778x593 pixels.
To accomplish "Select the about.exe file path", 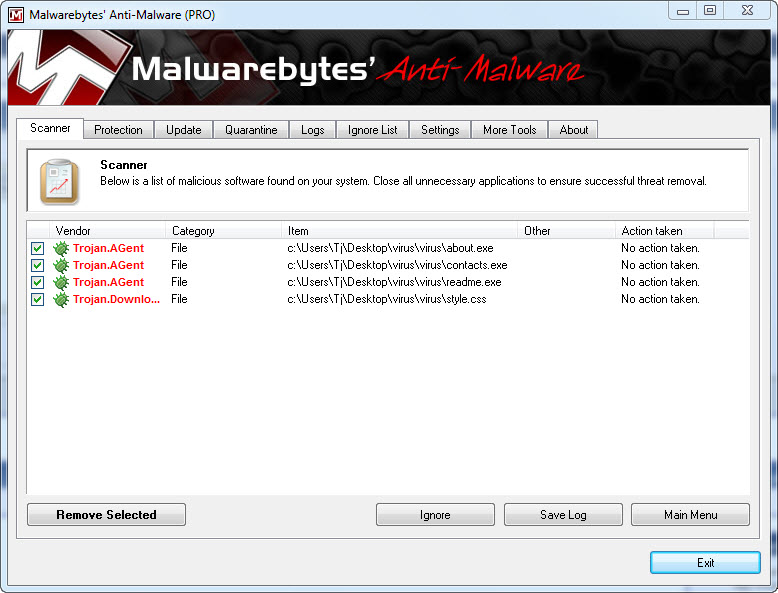I will [x=390, y=248].
